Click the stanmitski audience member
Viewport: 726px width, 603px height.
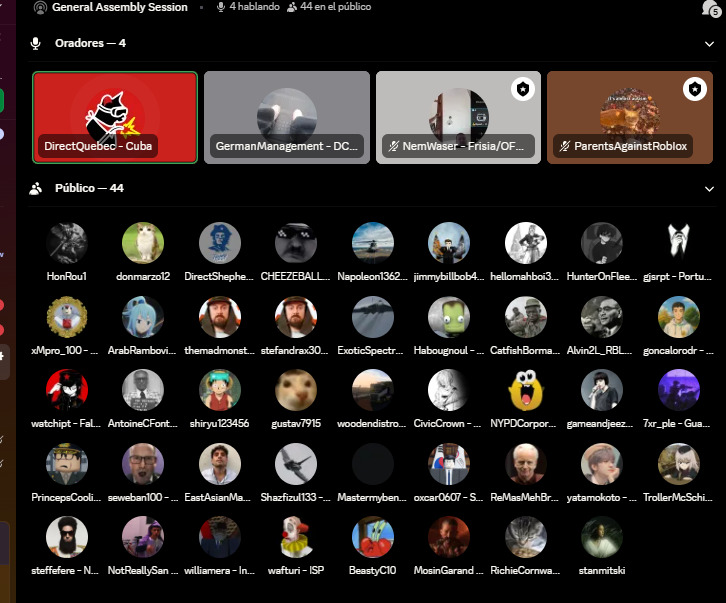(x=601, y=546)
